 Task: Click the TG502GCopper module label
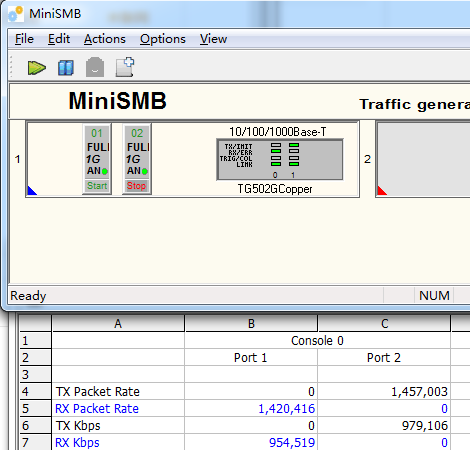pos(275,189)
